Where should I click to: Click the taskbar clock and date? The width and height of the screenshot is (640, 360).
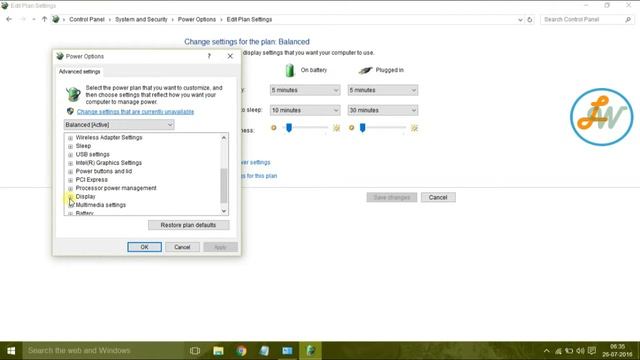click(618, 351)
